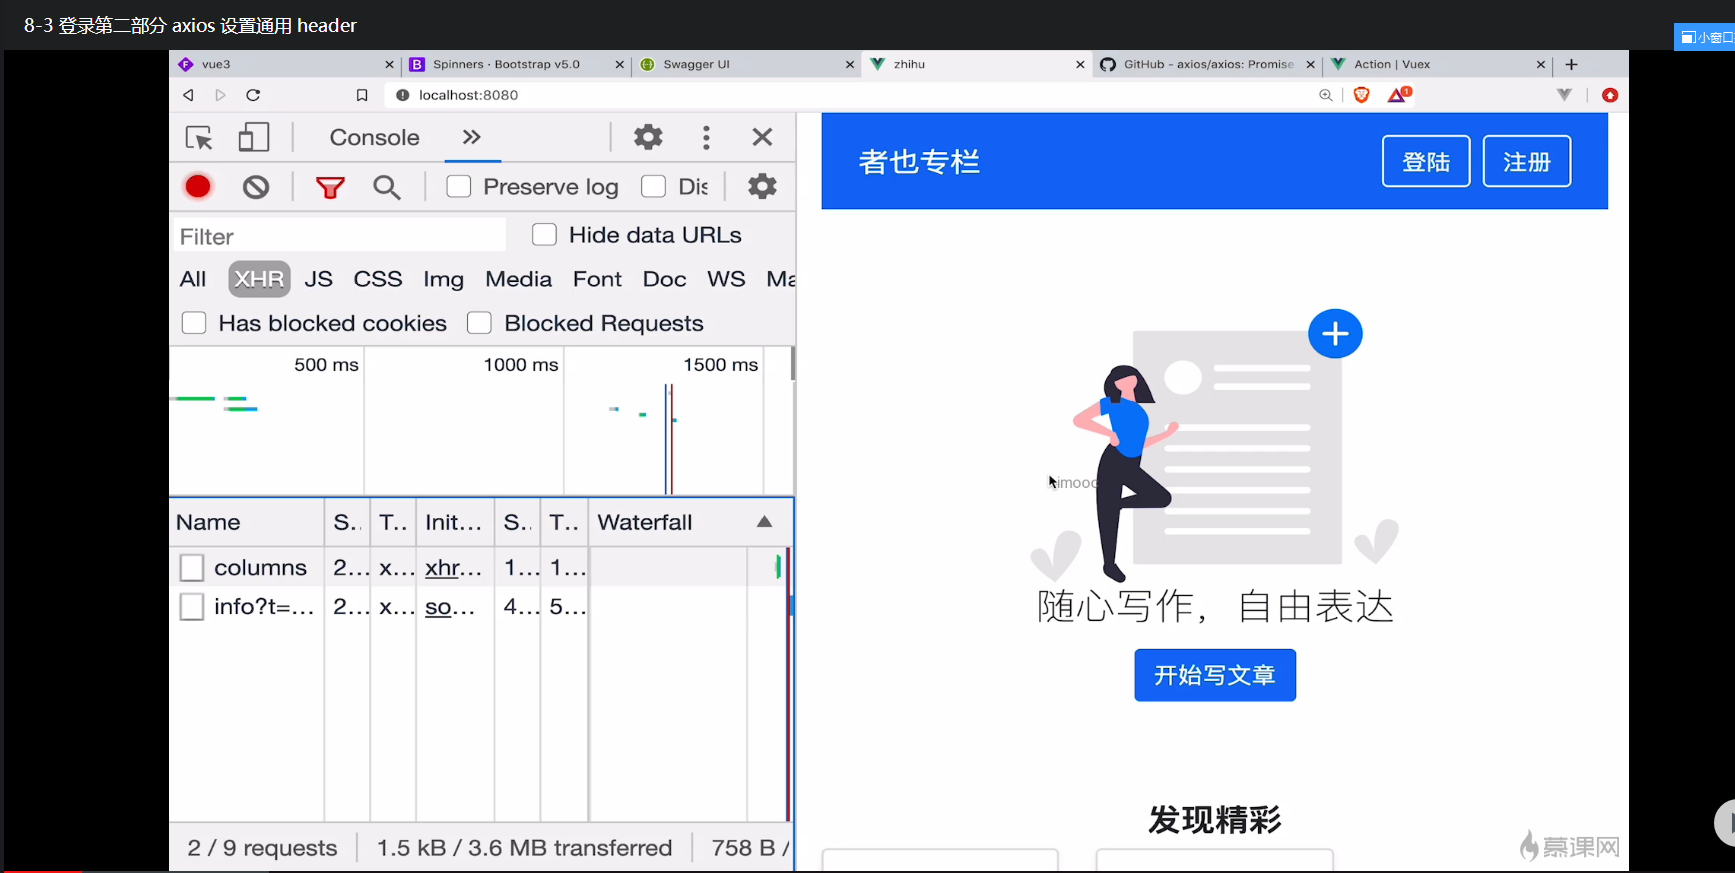Toggle the Disable cache checkbox
Image resolution: width=1735 pixels, height=873 pixels.
tap(653, 187)
